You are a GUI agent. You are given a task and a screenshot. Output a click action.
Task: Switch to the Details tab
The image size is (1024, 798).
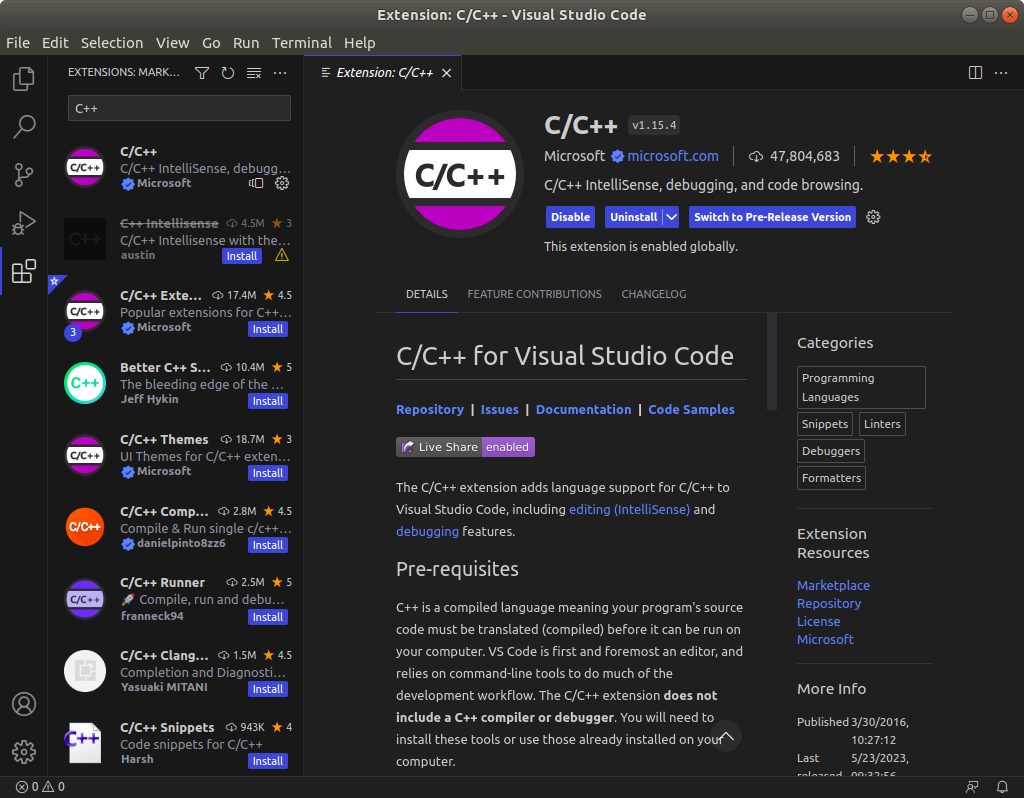click(426, 294)
